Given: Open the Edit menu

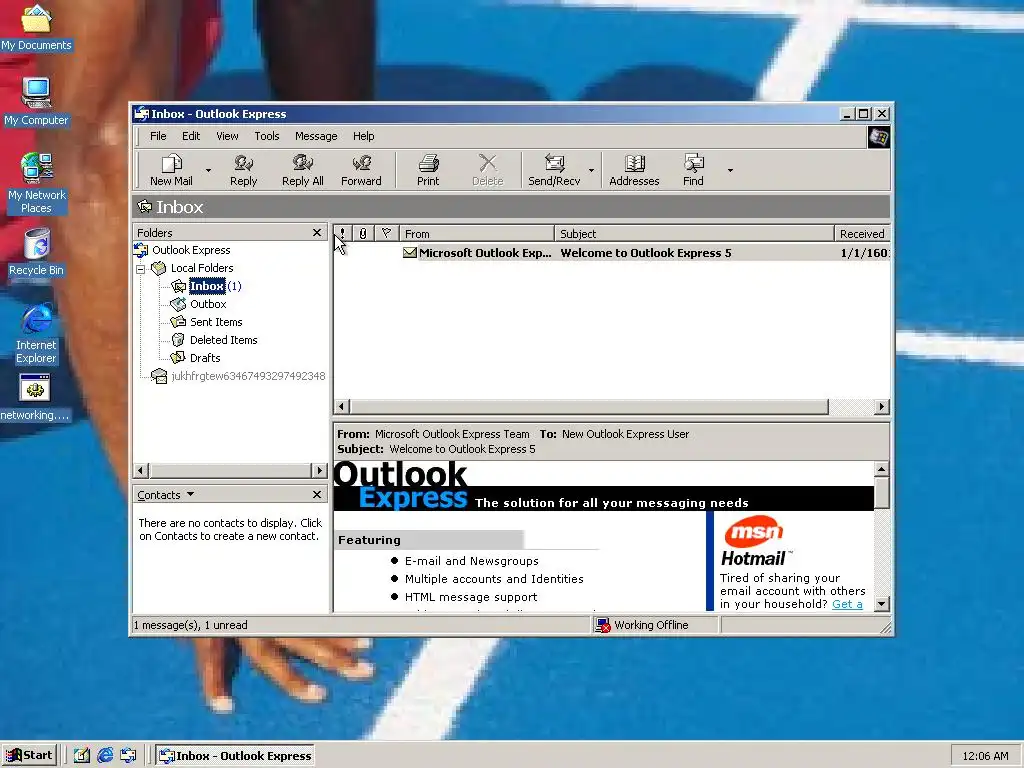Looking at the screenshot, I should pos(191,136).
